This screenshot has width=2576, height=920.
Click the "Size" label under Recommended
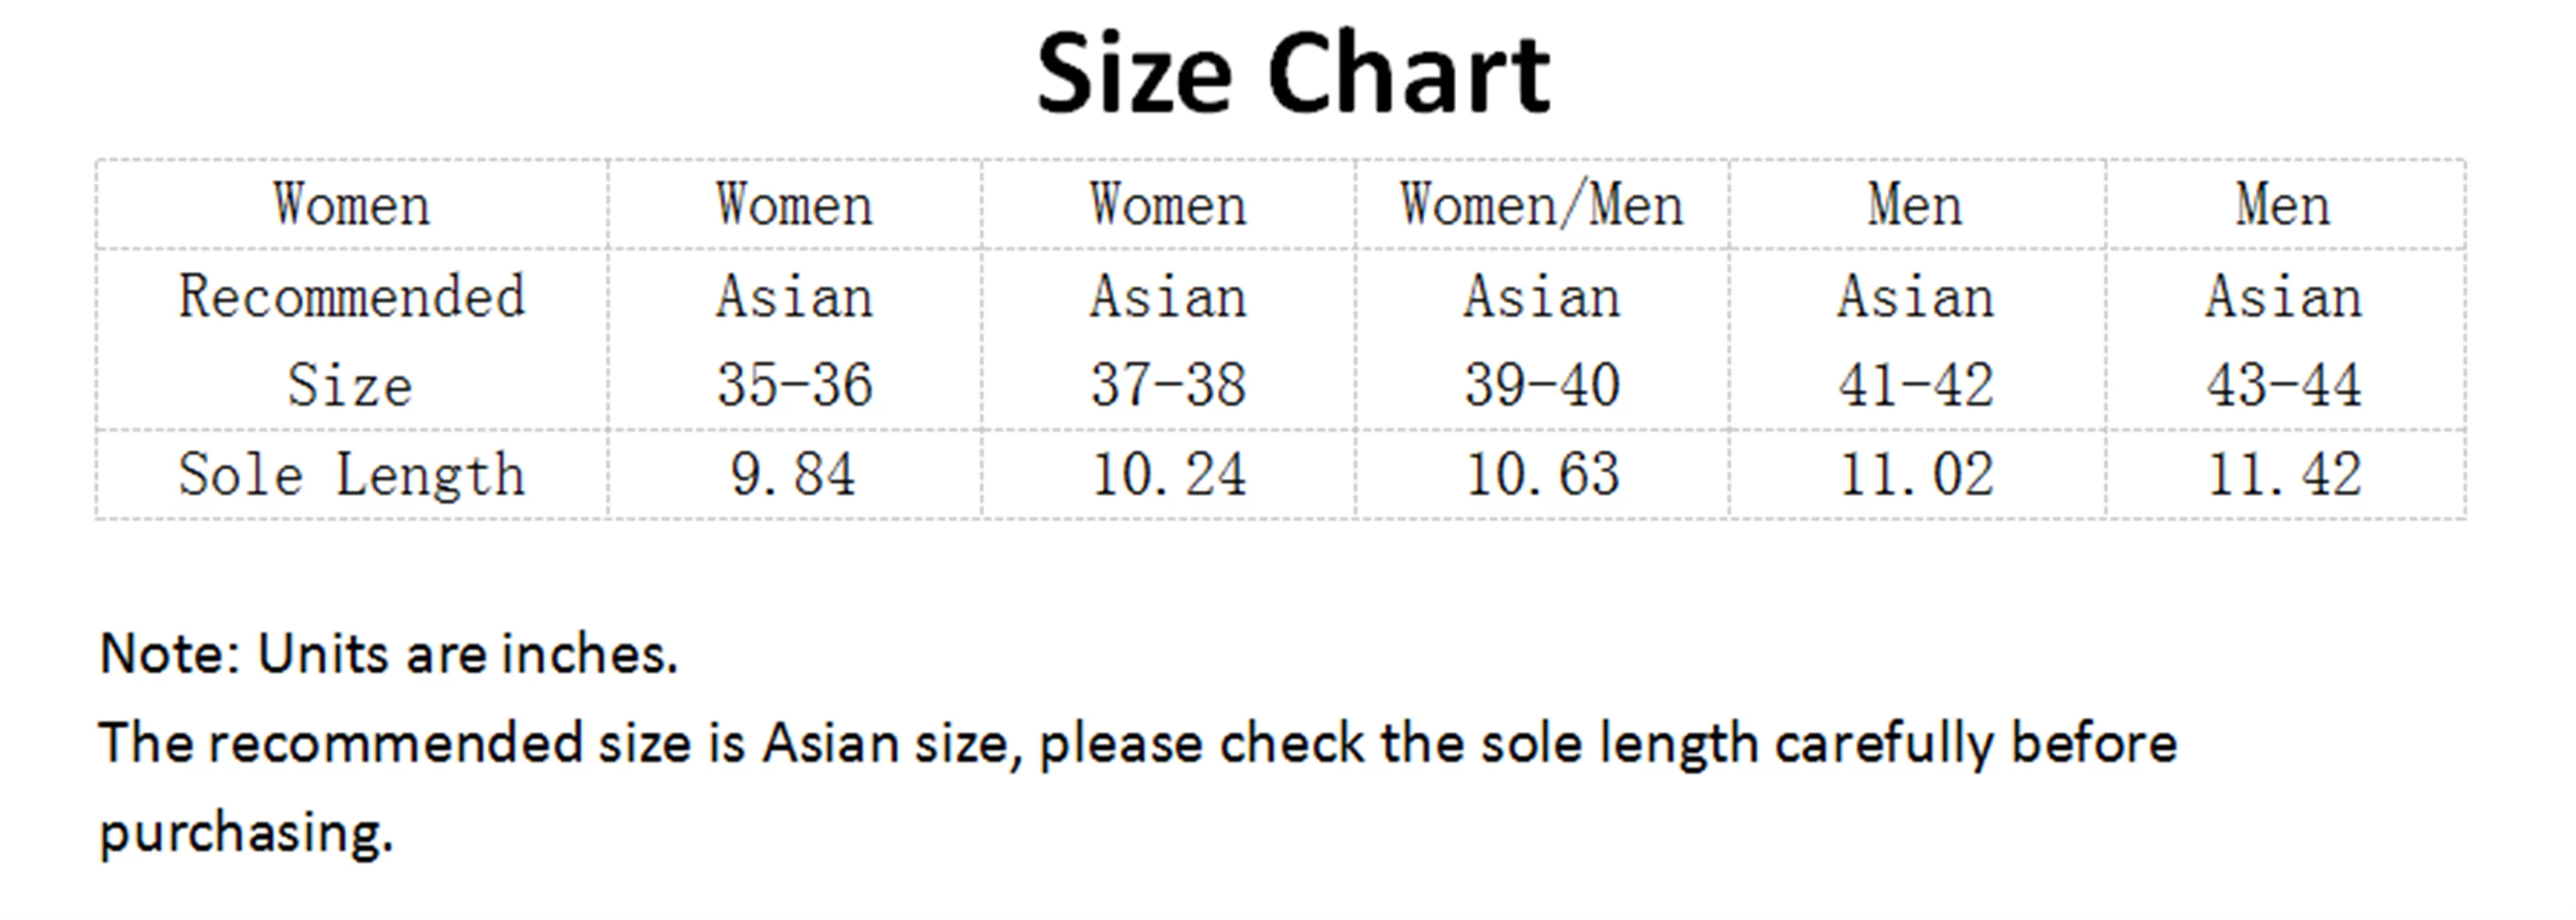click(x=351, y=385)
